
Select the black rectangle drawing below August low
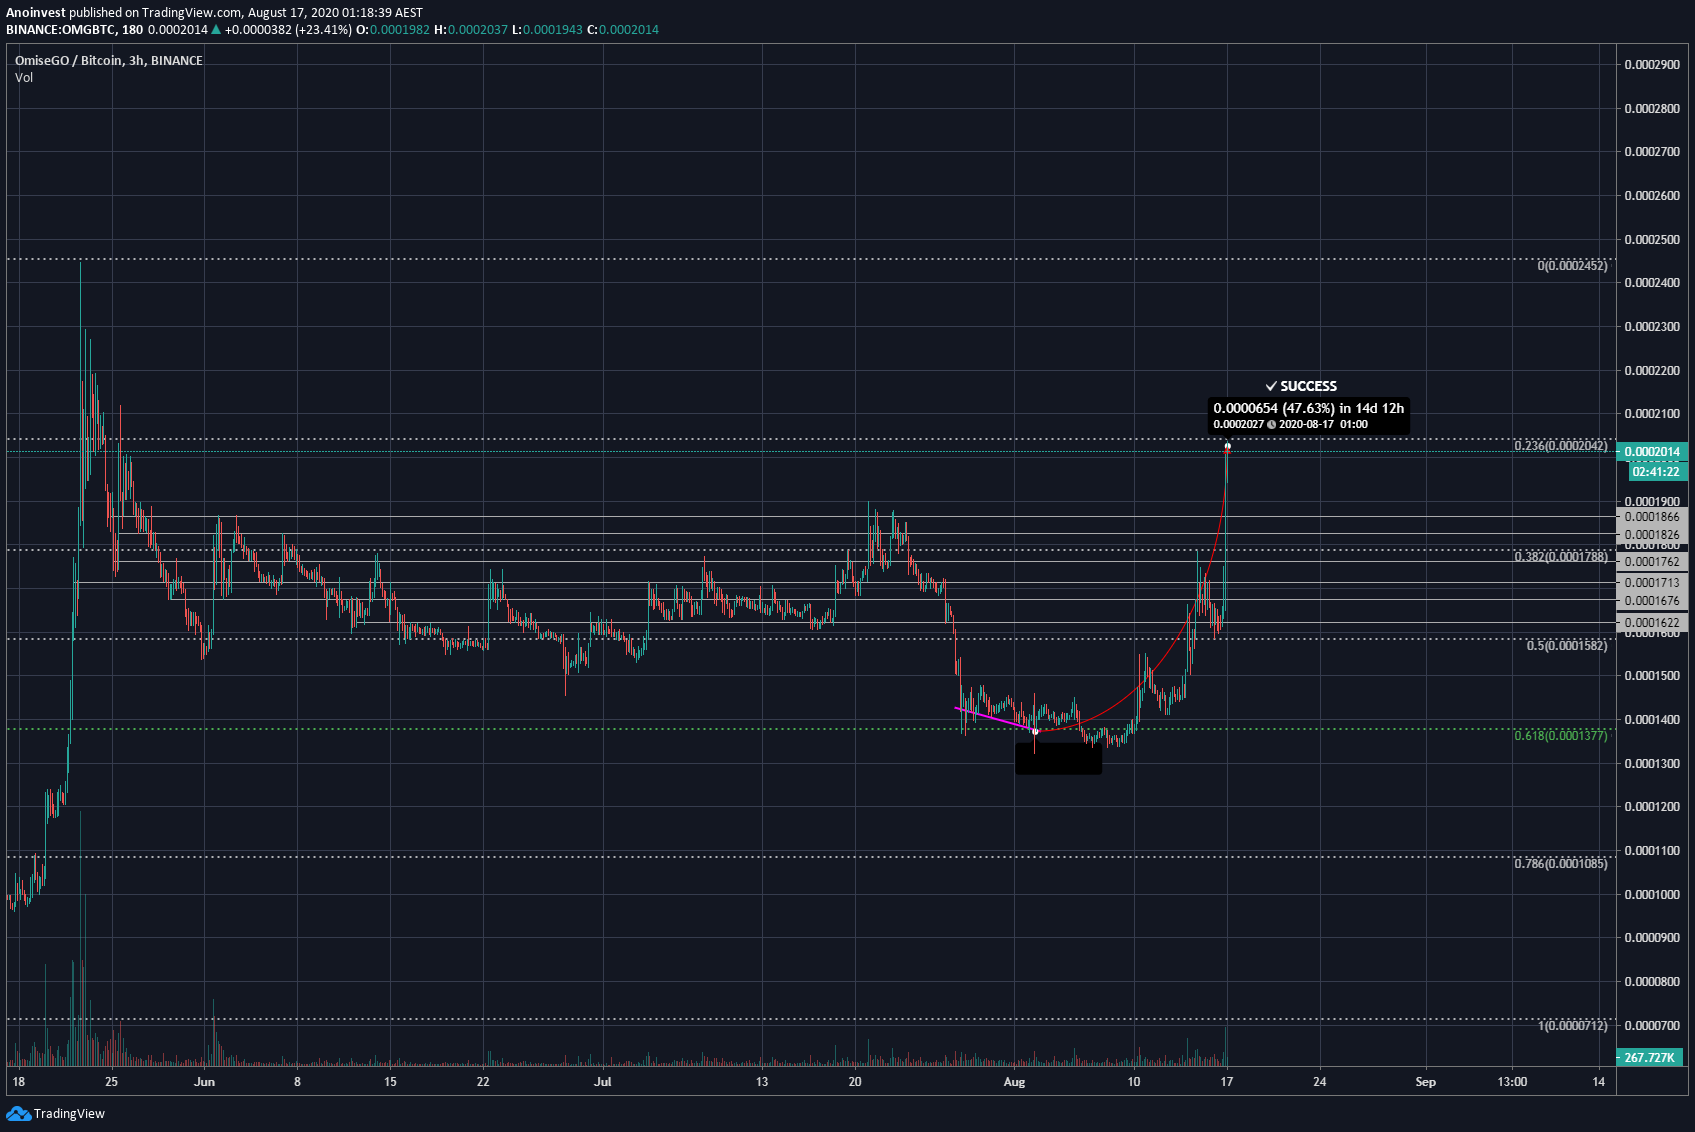[x=1058, y=757]
